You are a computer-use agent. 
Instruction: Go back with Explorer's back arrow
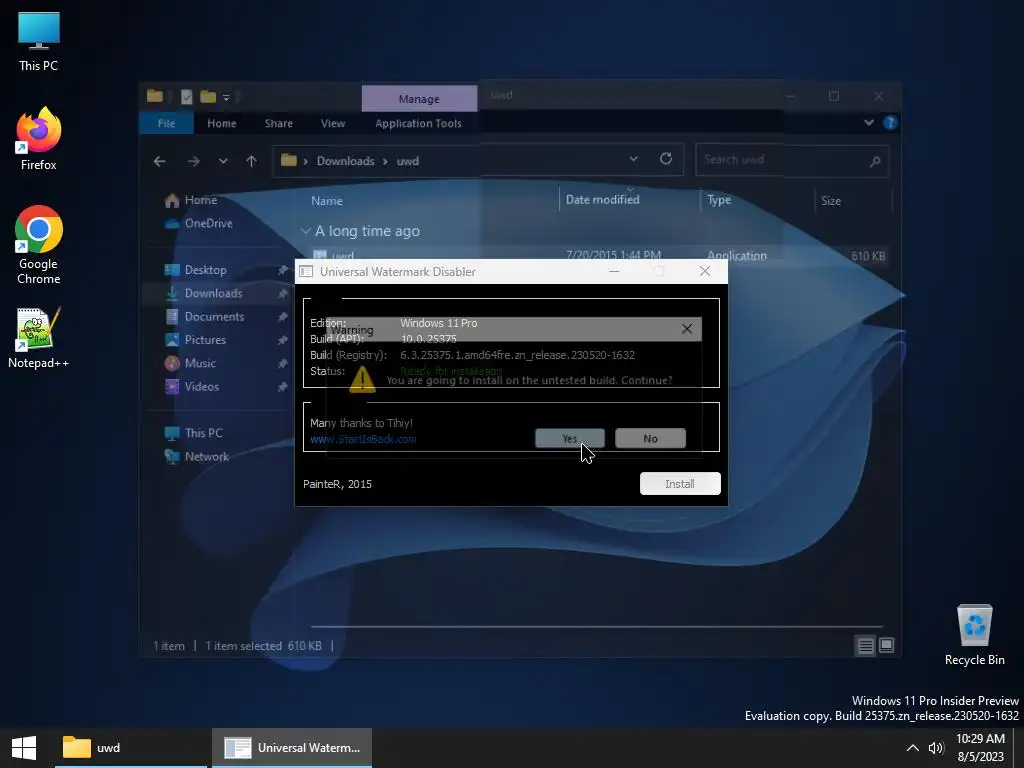pos(159,161)
